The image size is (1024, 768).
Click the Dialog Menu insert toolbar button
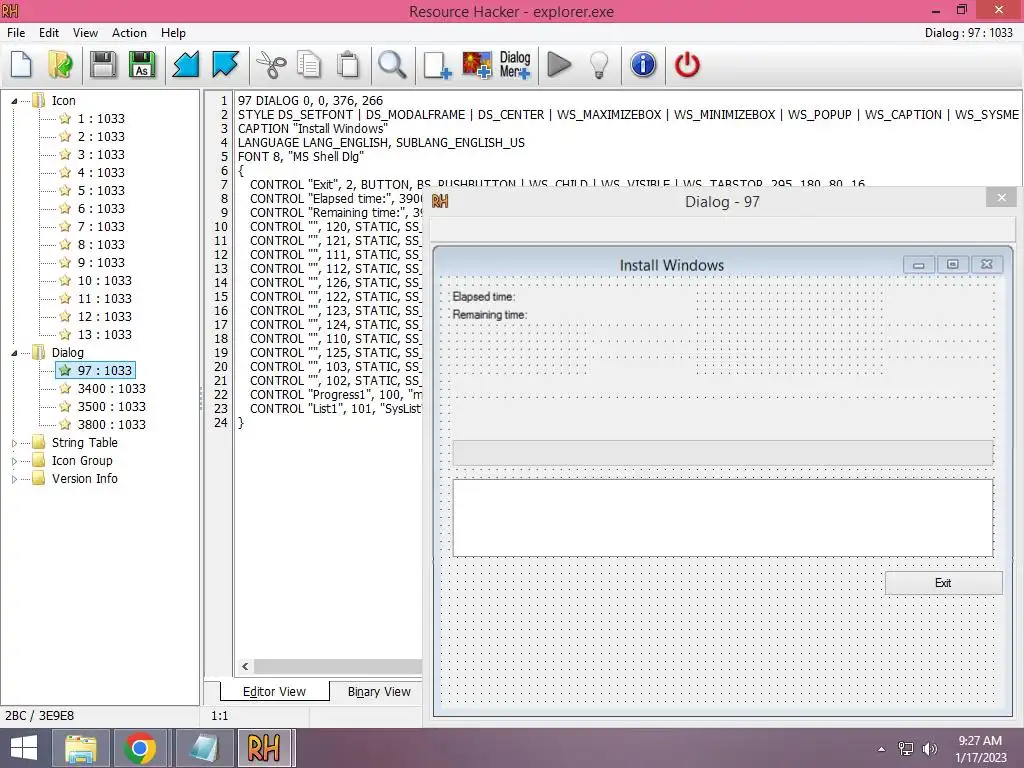tap(515, 65)
